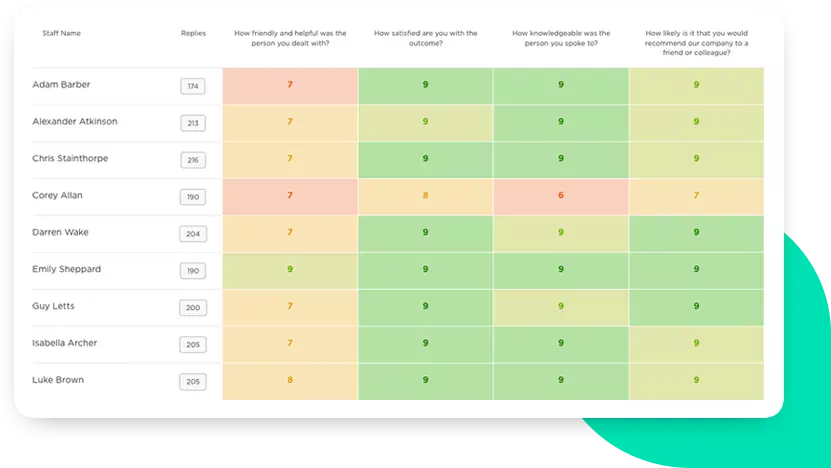Open Alexander Atkinson's 213 replies badge
Screen dimensions: 831x468
point(193,123)
